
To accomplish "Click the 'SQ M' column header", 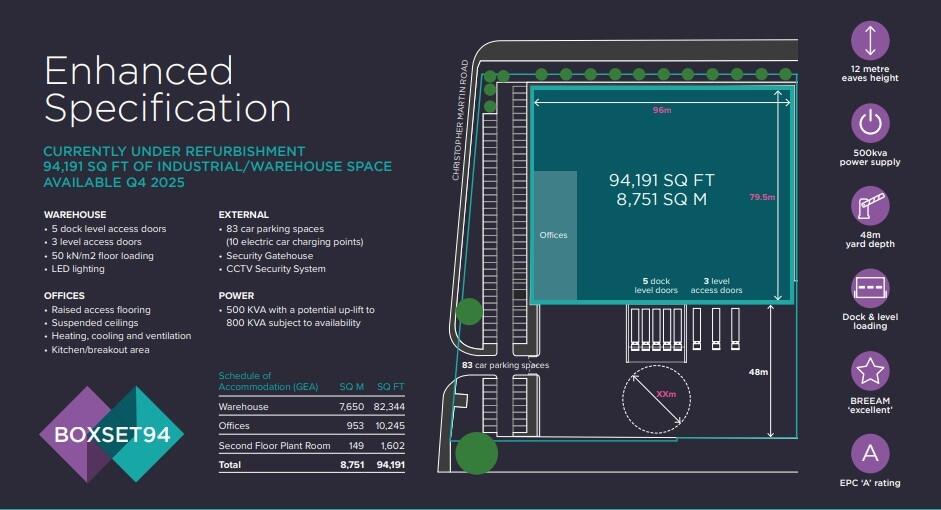I will click(x=352, y=387).
